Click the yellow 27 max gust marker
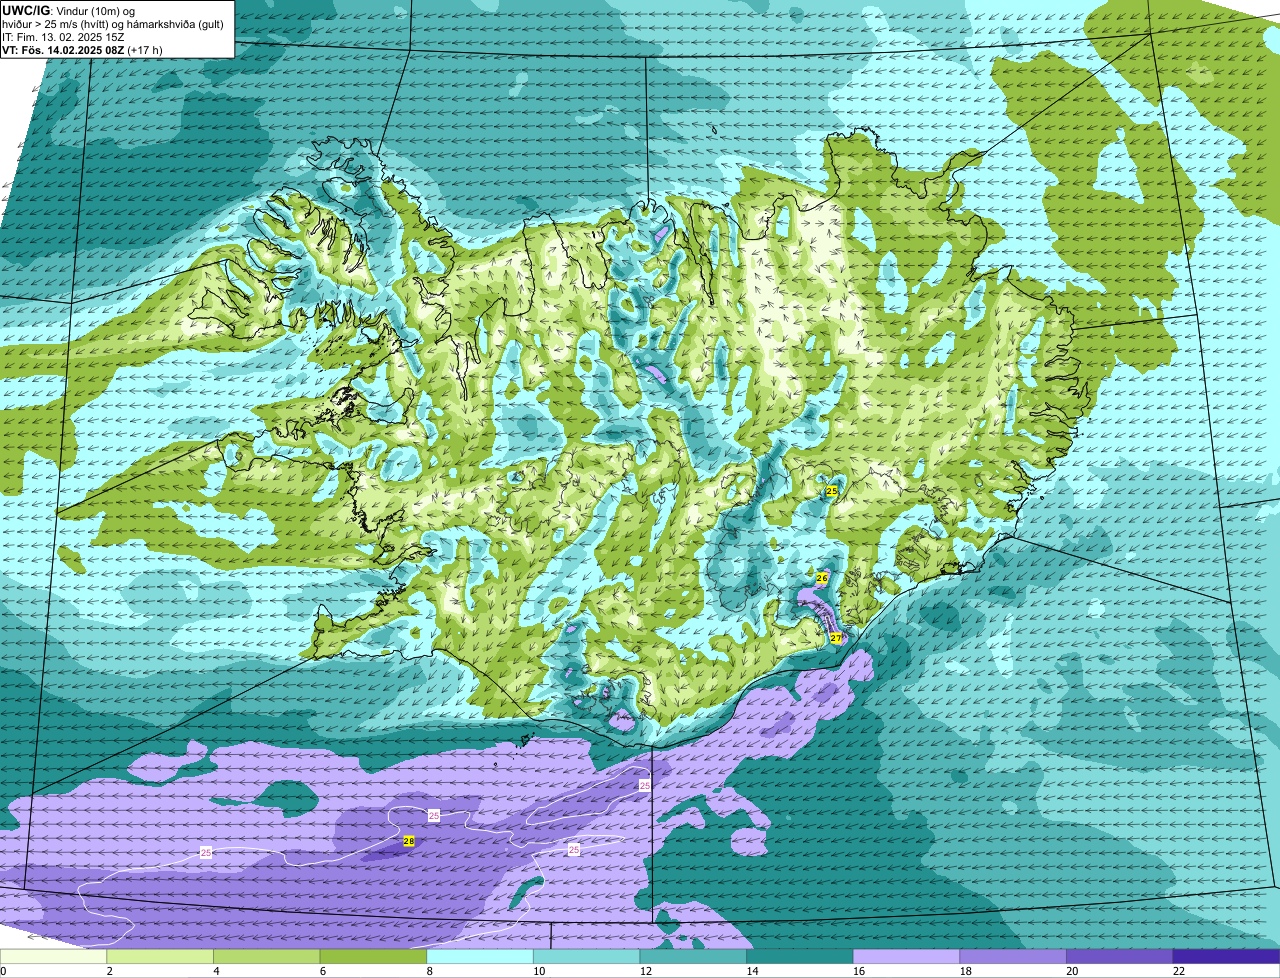Viewport: 1280px width, 978px height. (836, 637)
